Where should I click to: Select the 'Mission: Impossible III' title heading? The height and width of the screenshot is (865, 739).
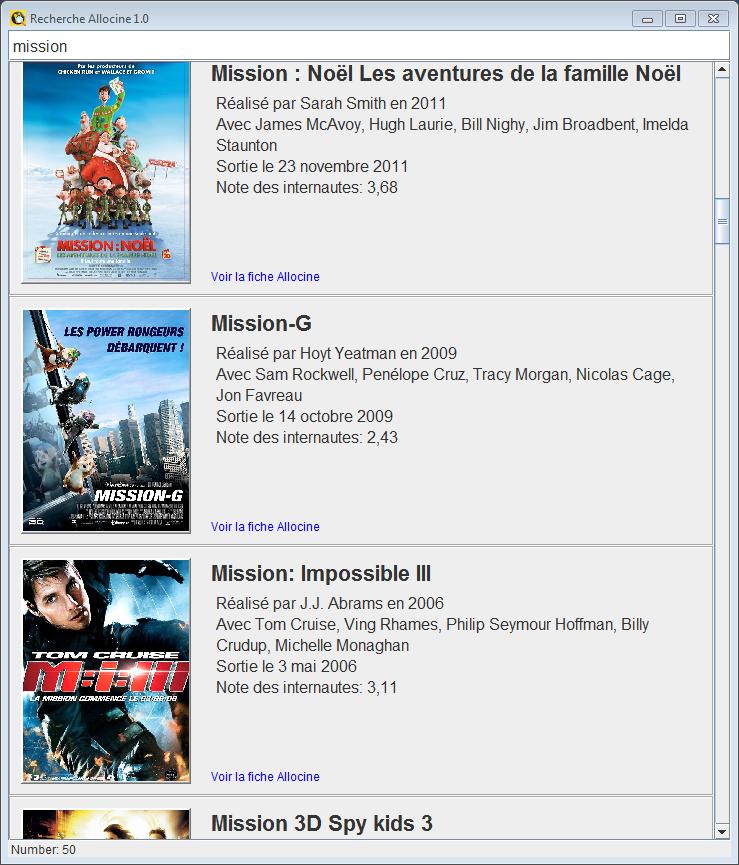(x=321, y=574)
